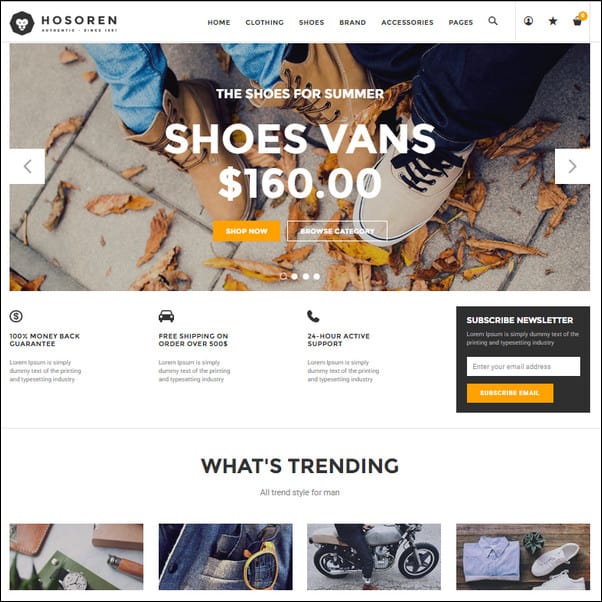Select the third slider pagination dot

click(x=306, y=276)
